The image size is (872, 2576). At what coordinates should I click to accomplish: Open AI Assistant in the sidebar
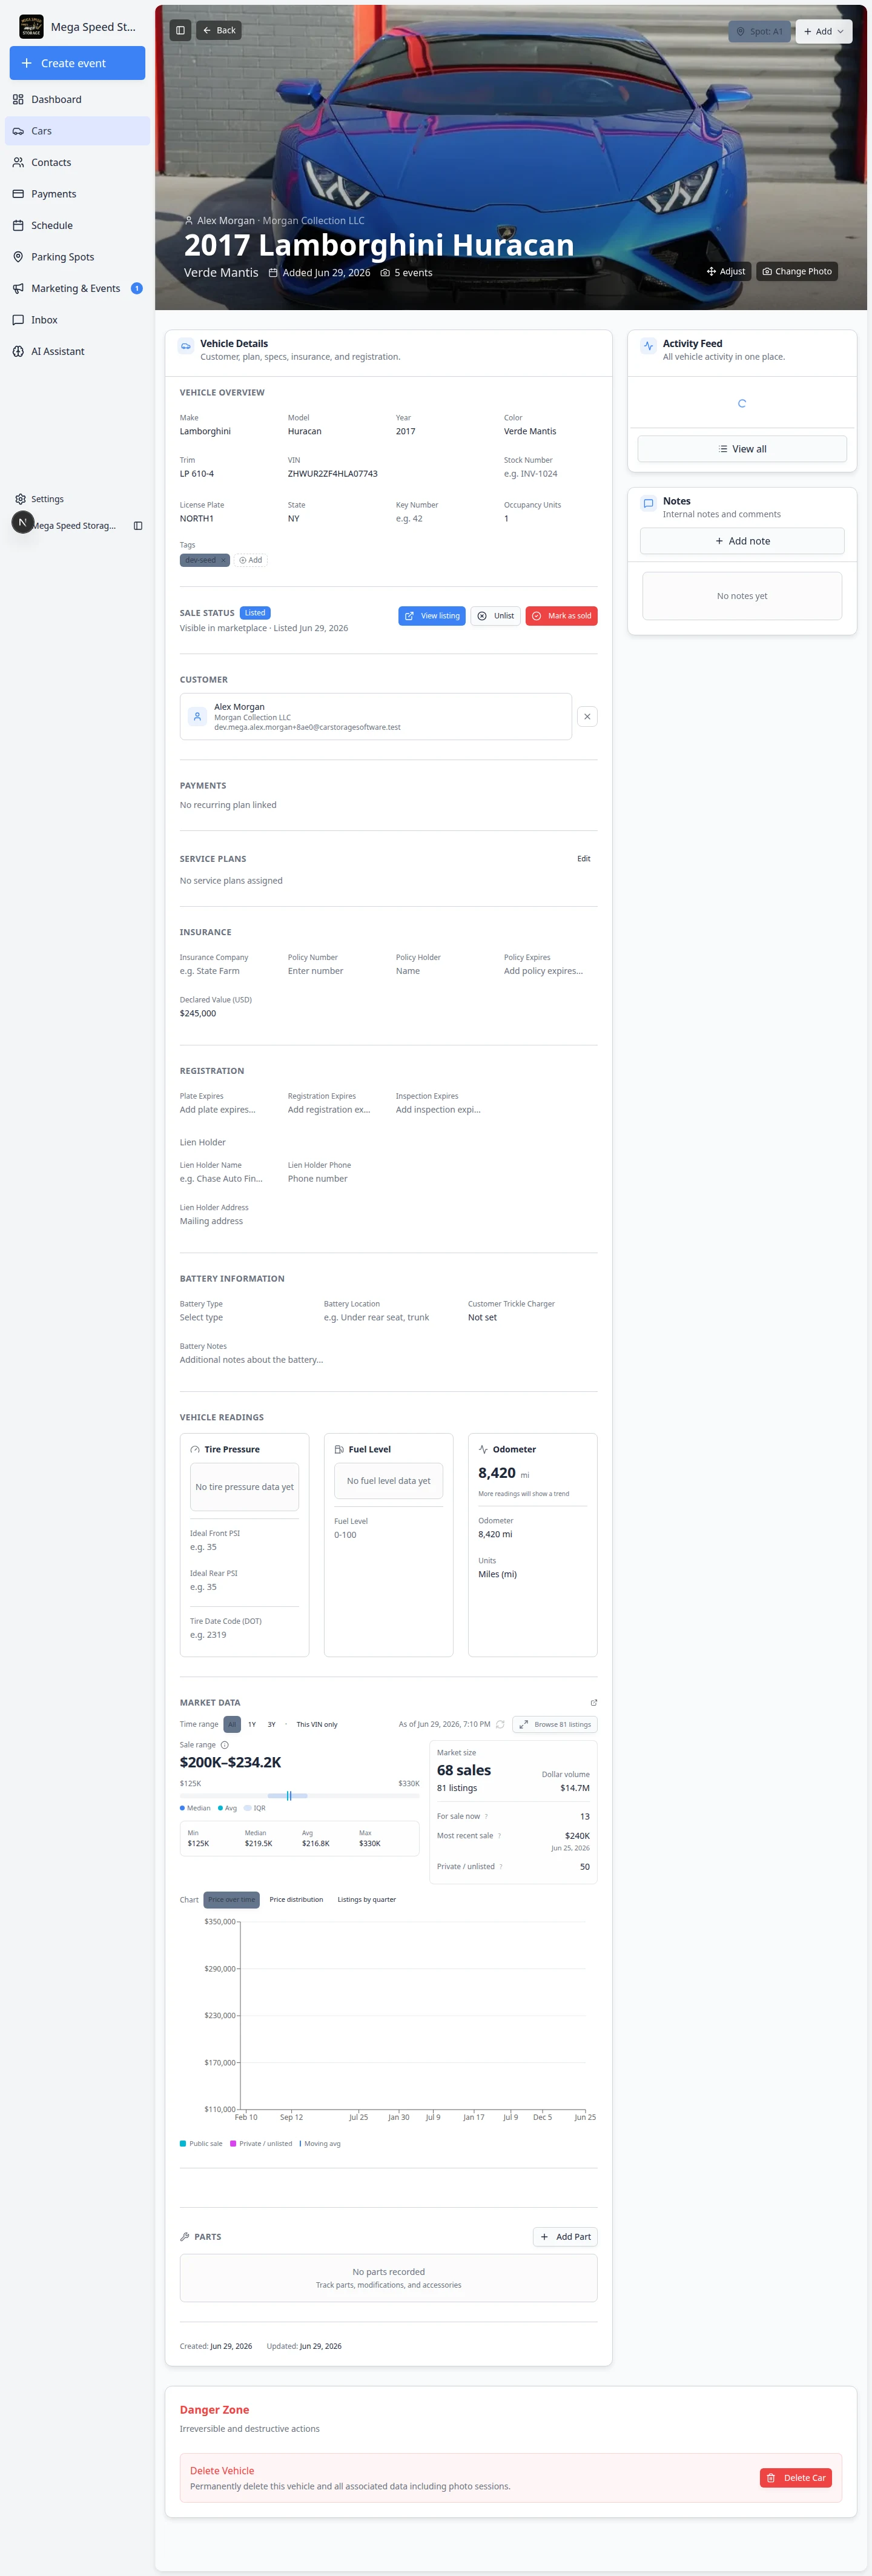point(77,351)
